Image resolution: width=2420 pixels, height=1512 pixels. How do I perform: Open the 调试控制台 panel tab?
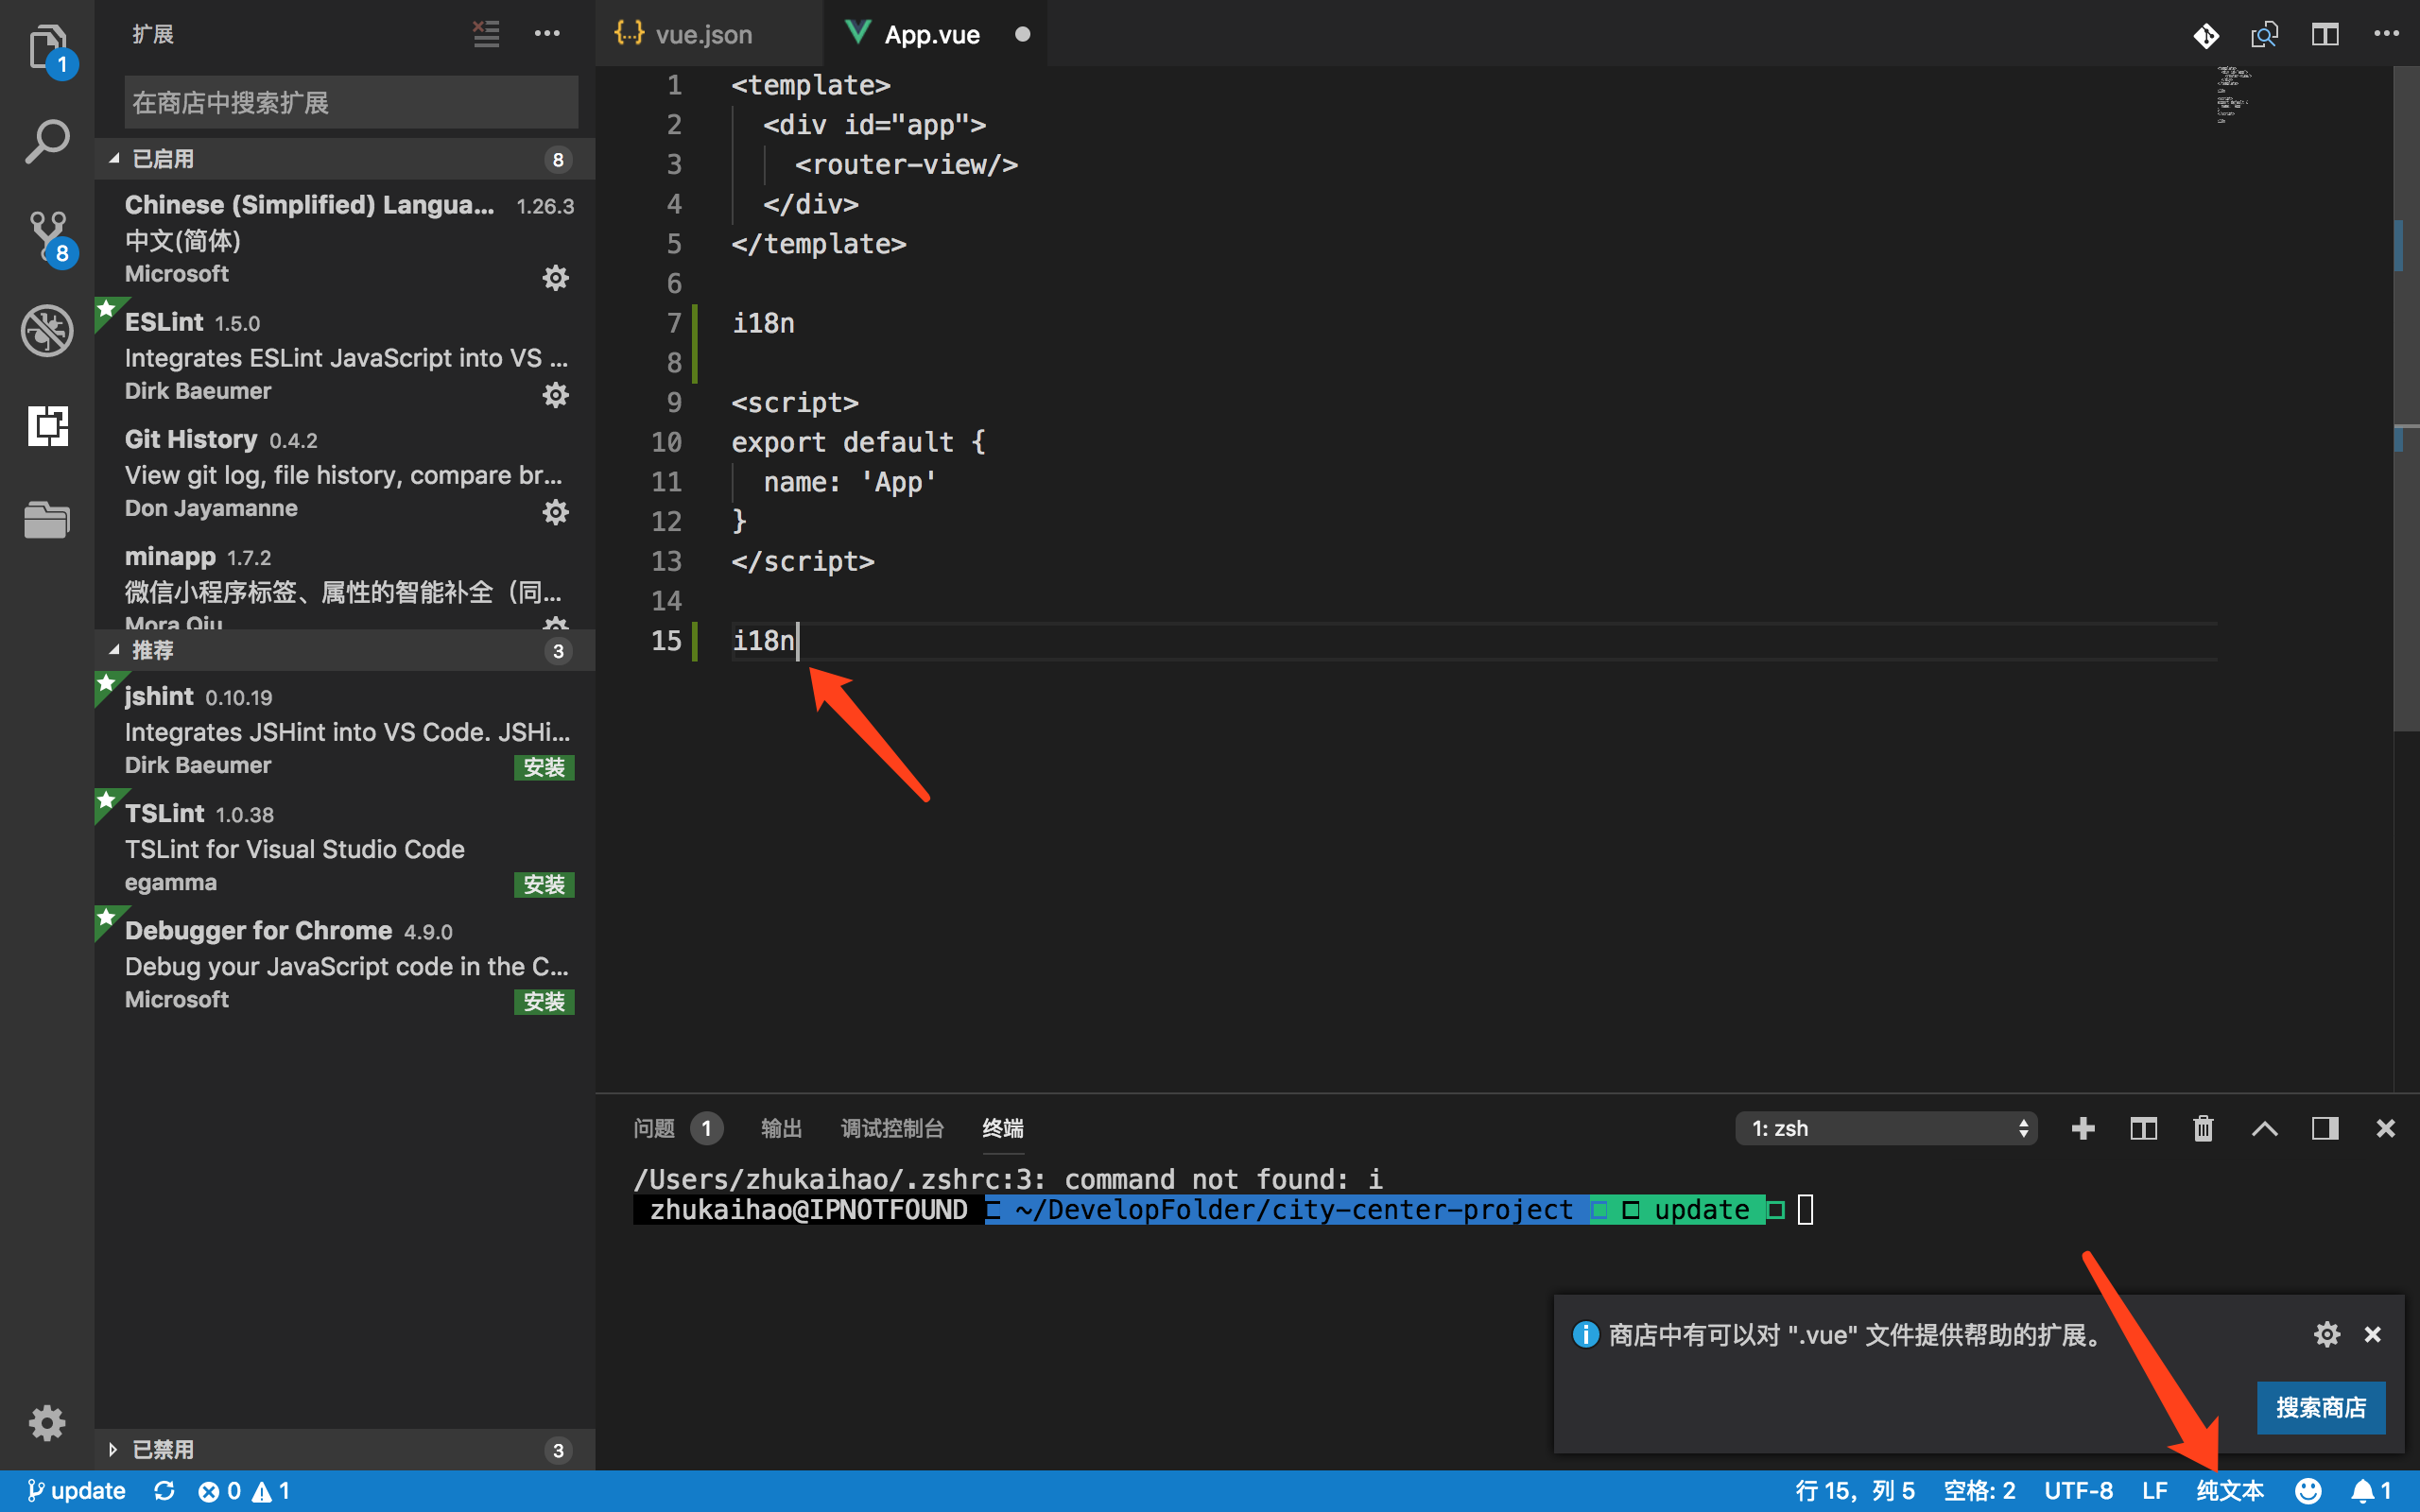(891, 1128)
